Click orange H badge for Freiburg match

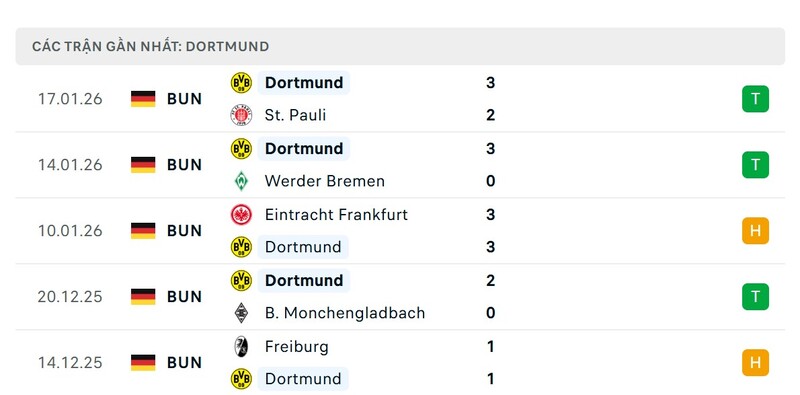[756, 362]
